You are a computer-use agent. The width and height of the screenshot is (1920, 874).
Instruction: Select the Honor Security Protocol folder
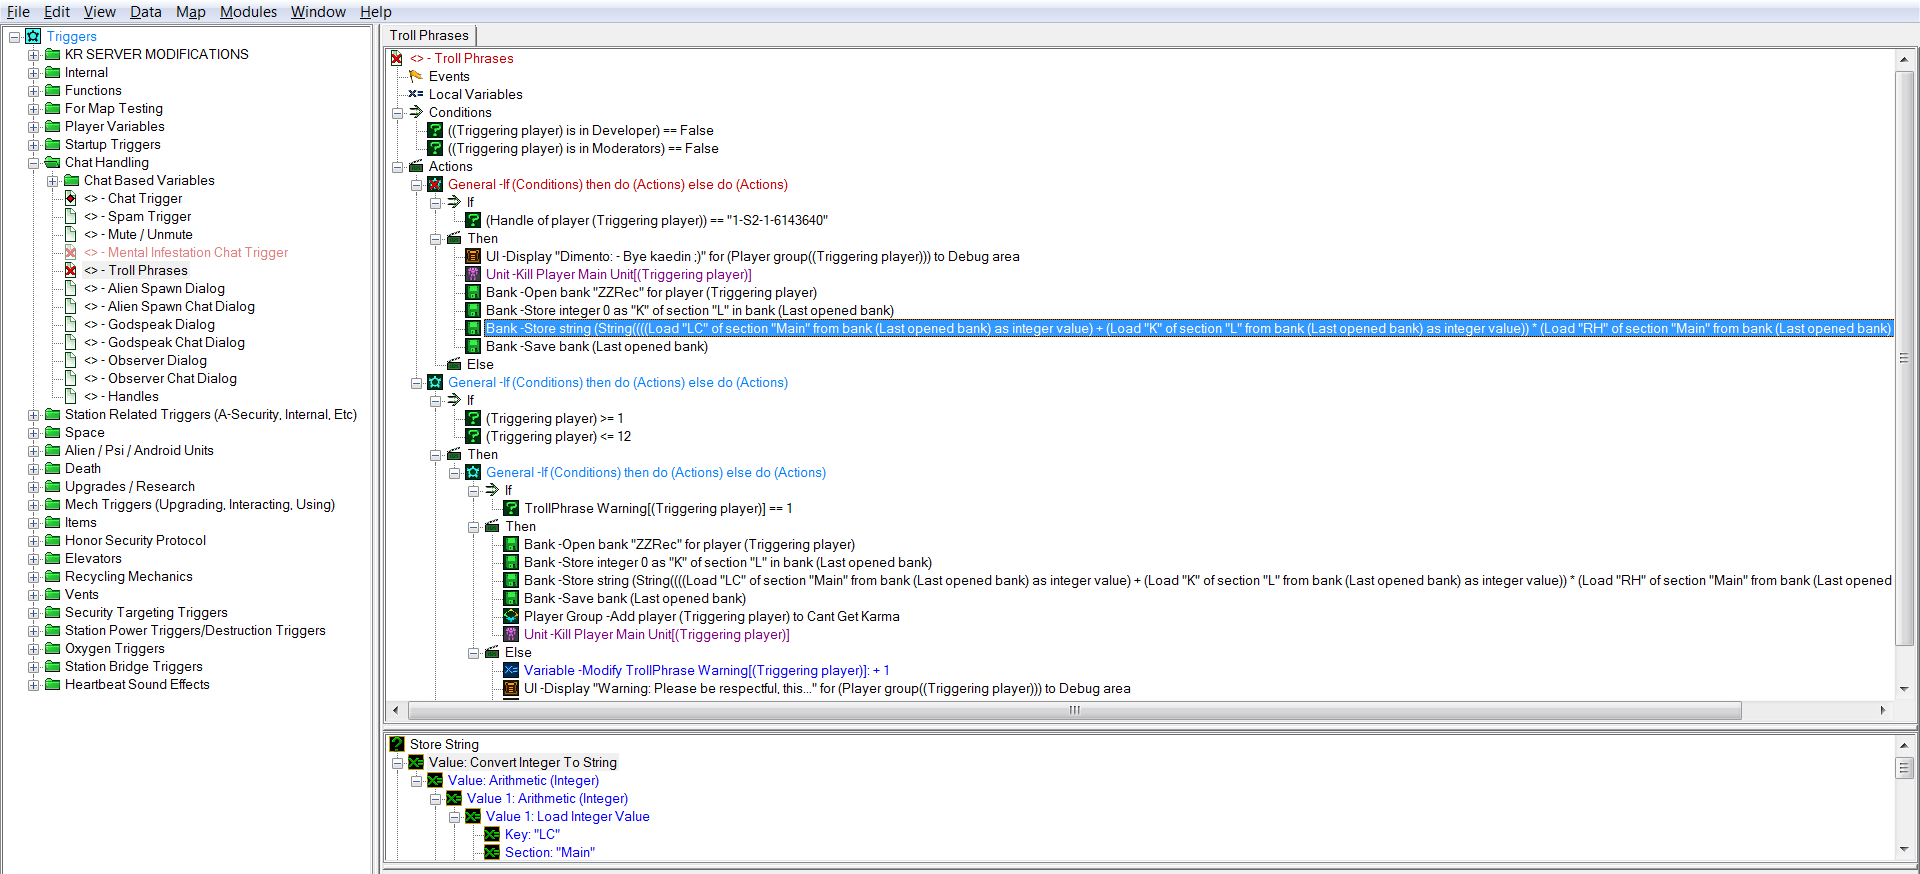coord(136,540)
